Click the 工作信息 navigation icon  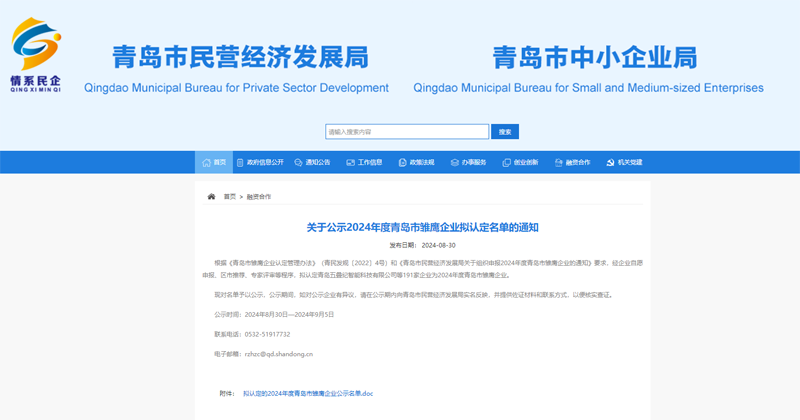349,162
